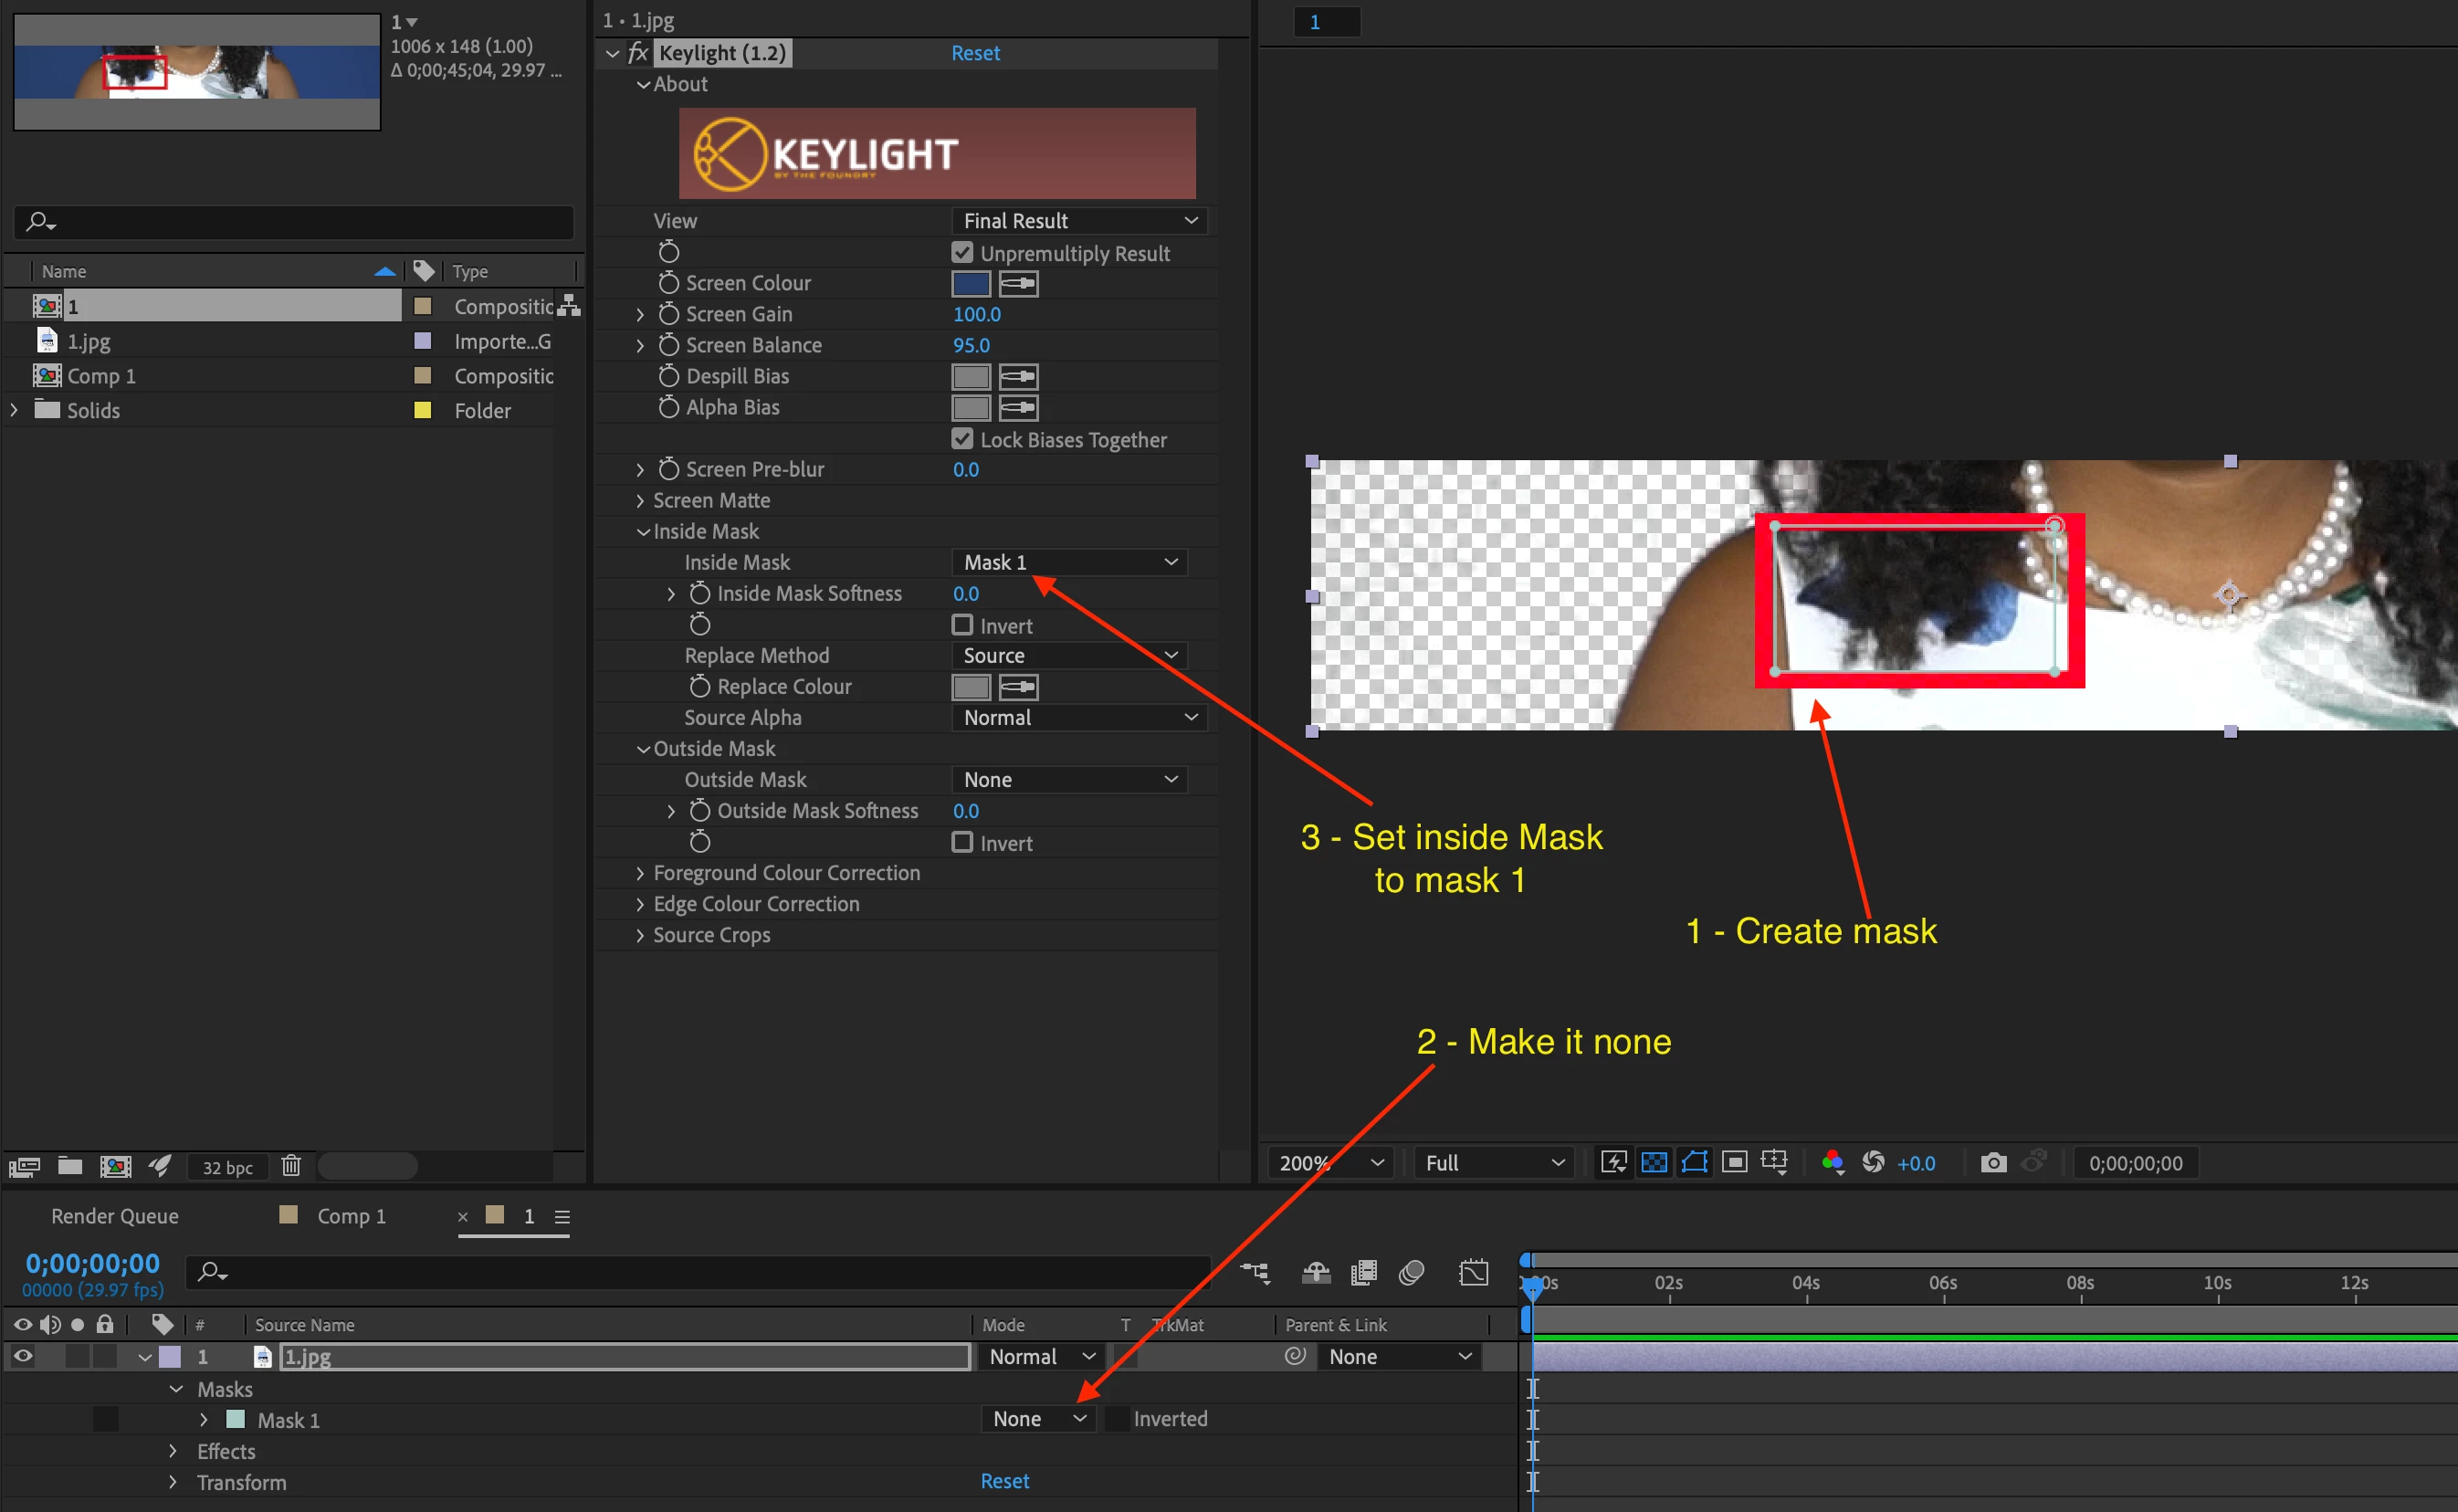Uncheck Lock Biases Together
This screenshot has width=2458, height=1512.
tap(962, 439)
